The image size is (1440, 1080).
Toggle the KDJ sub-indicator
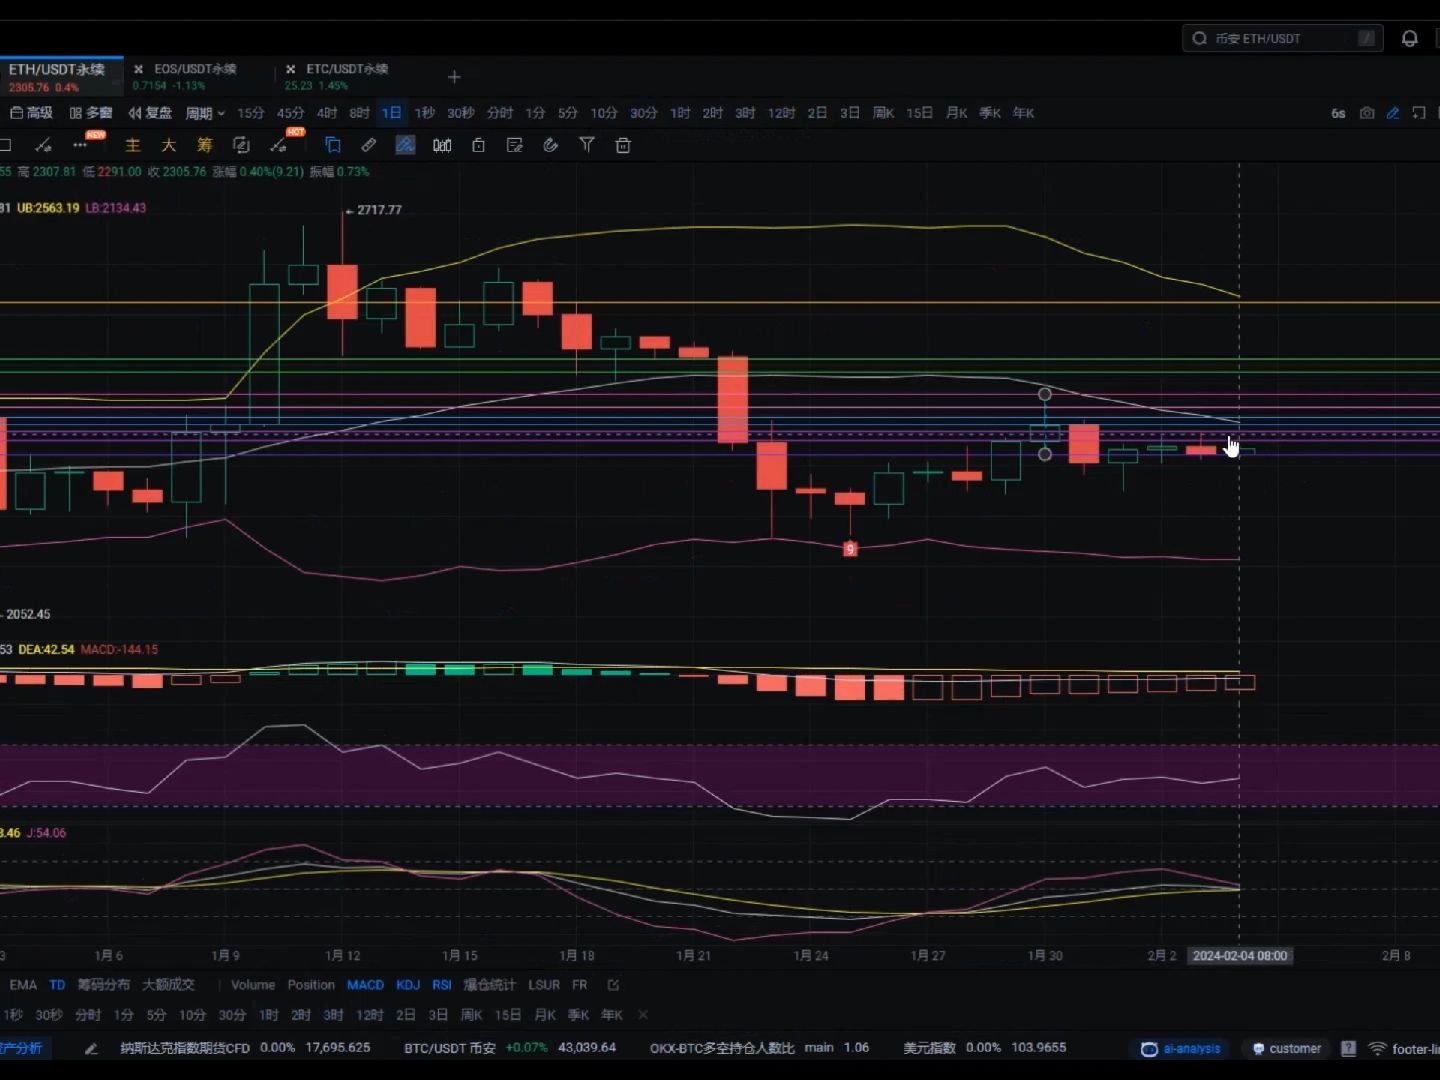408,985
